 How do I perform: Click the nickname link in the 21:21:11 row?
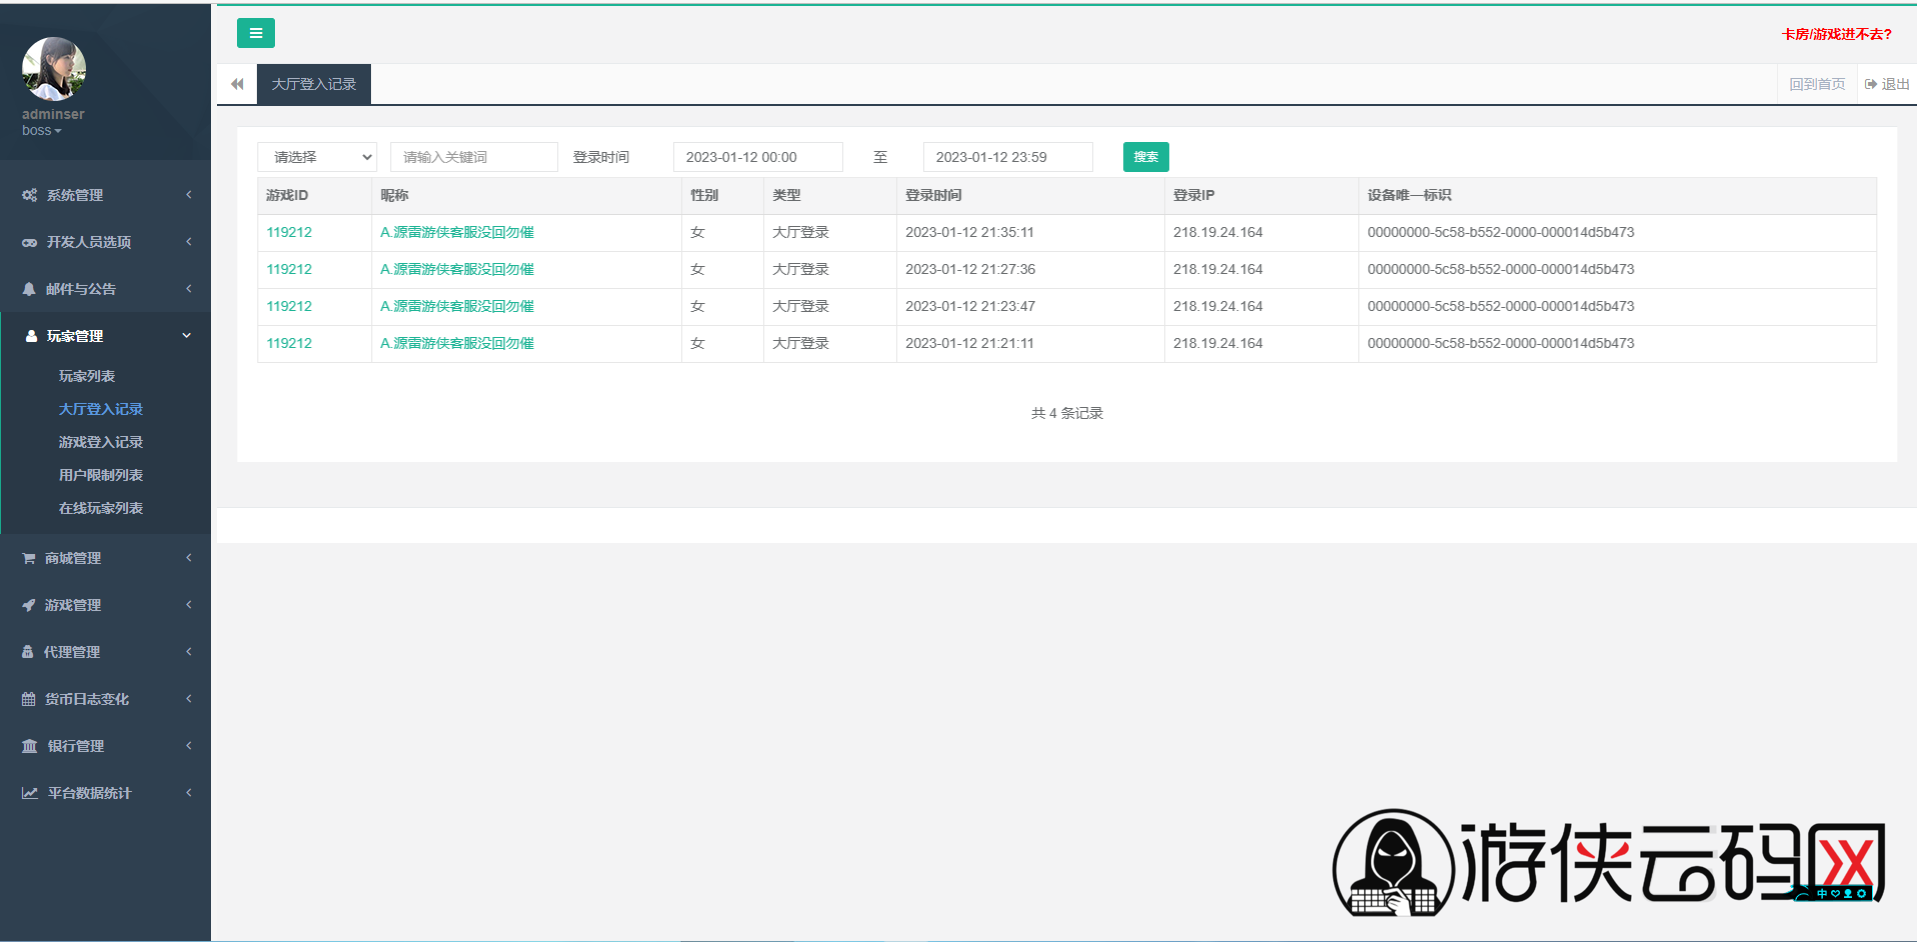pyautogui.click(x=457, y=343)
